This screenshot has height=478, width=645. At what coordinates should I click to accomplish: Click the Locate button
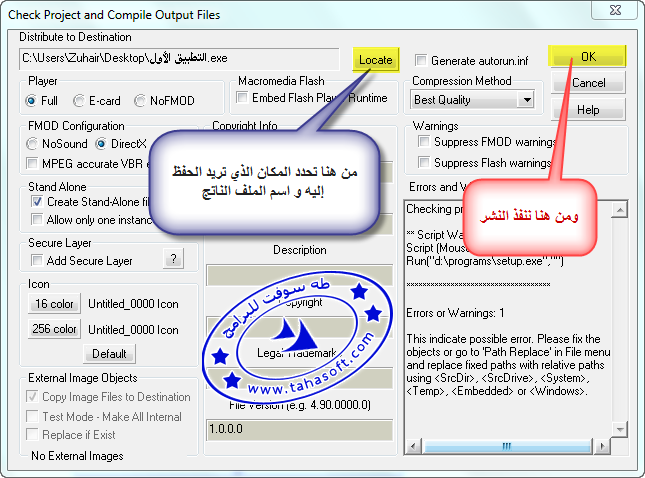(x=376, y=60)
